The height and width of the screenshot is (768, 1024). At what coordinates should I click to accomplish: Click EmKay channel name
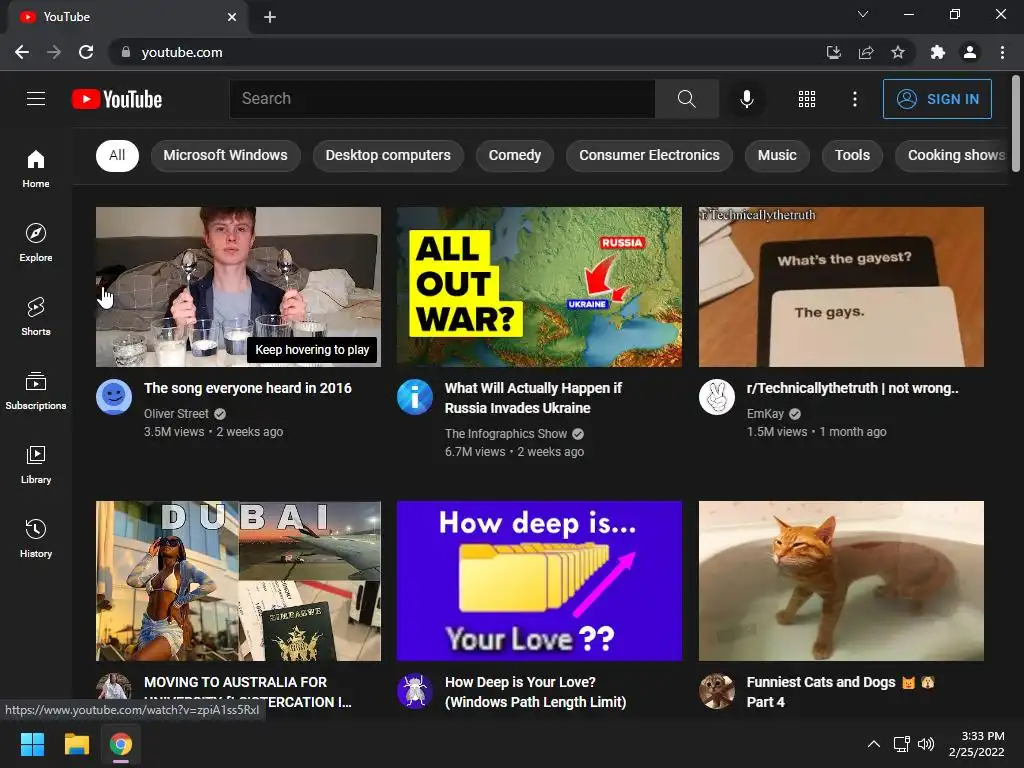(x=765, y=413)
